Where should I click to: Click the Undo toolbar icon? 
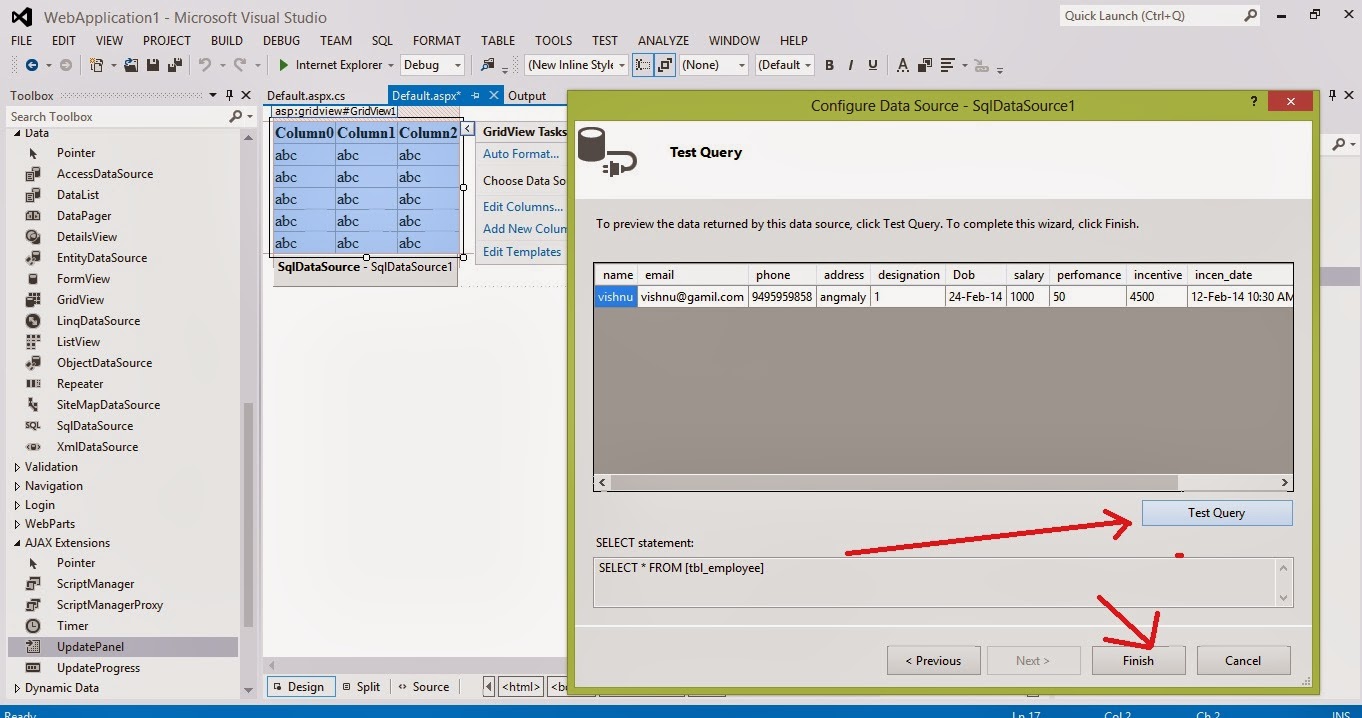pyautogui.click(x=205, y=65)
